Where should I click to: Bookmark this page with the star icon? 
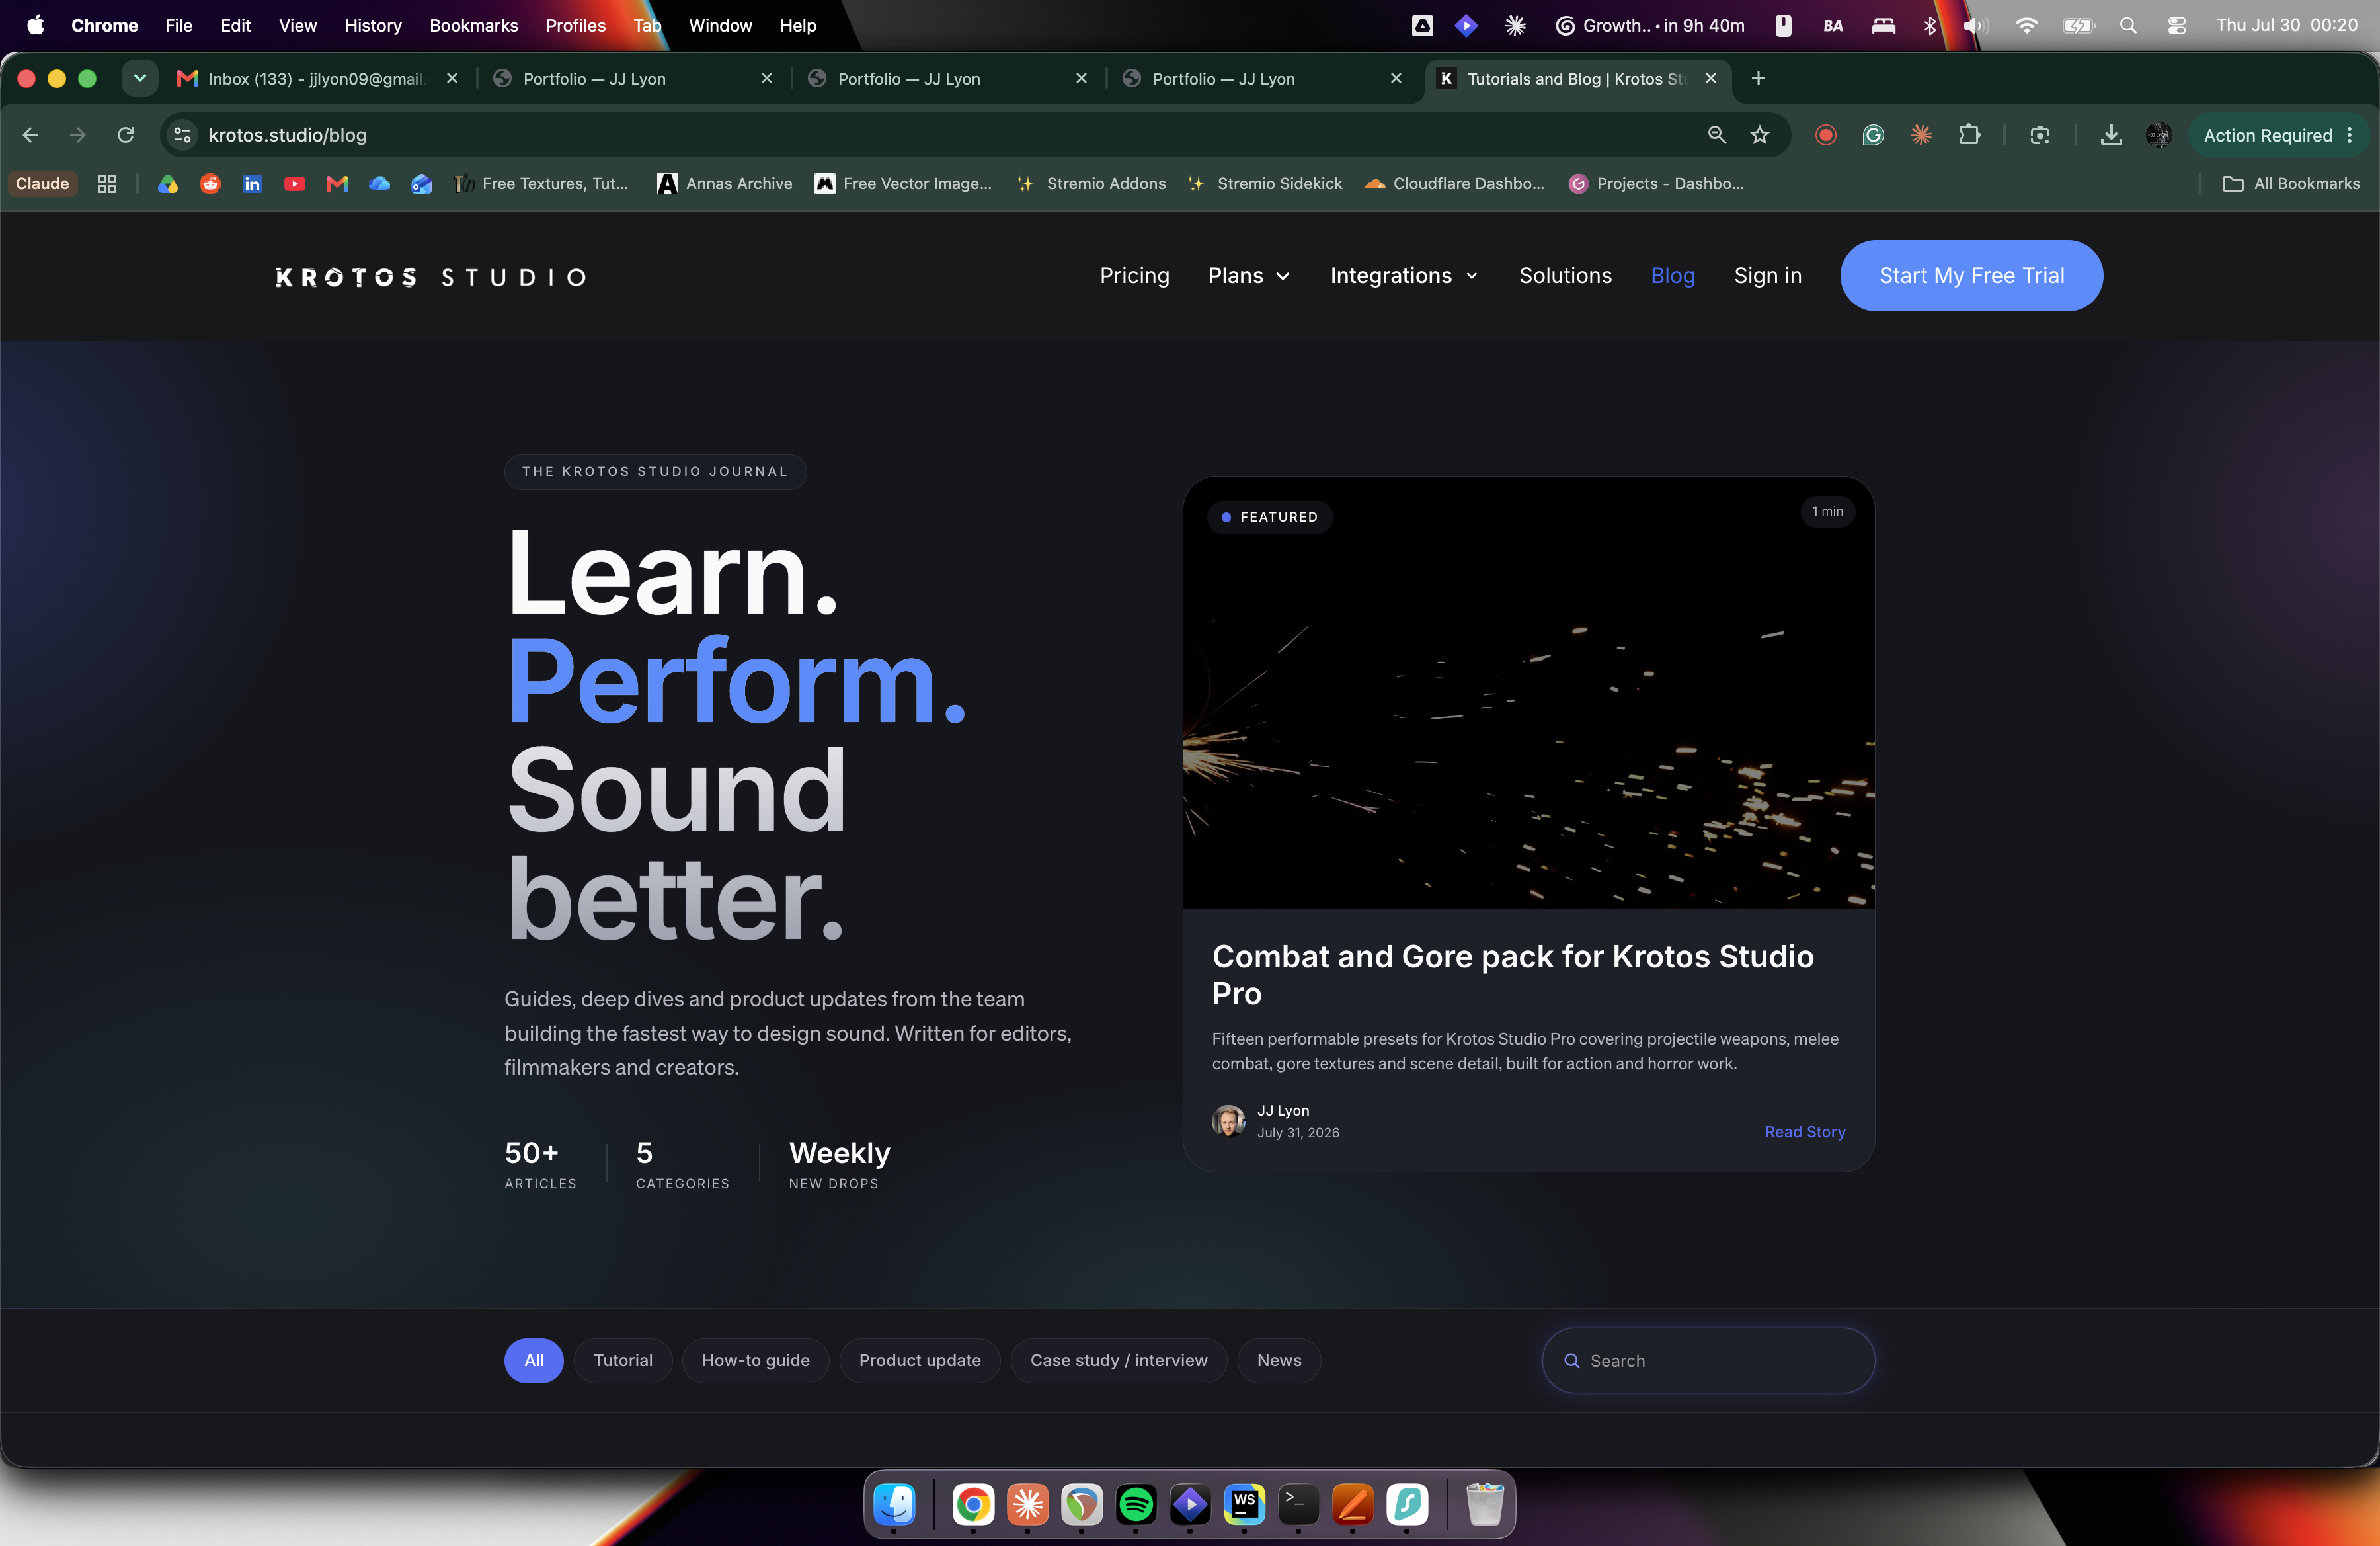pos(1760,135)
